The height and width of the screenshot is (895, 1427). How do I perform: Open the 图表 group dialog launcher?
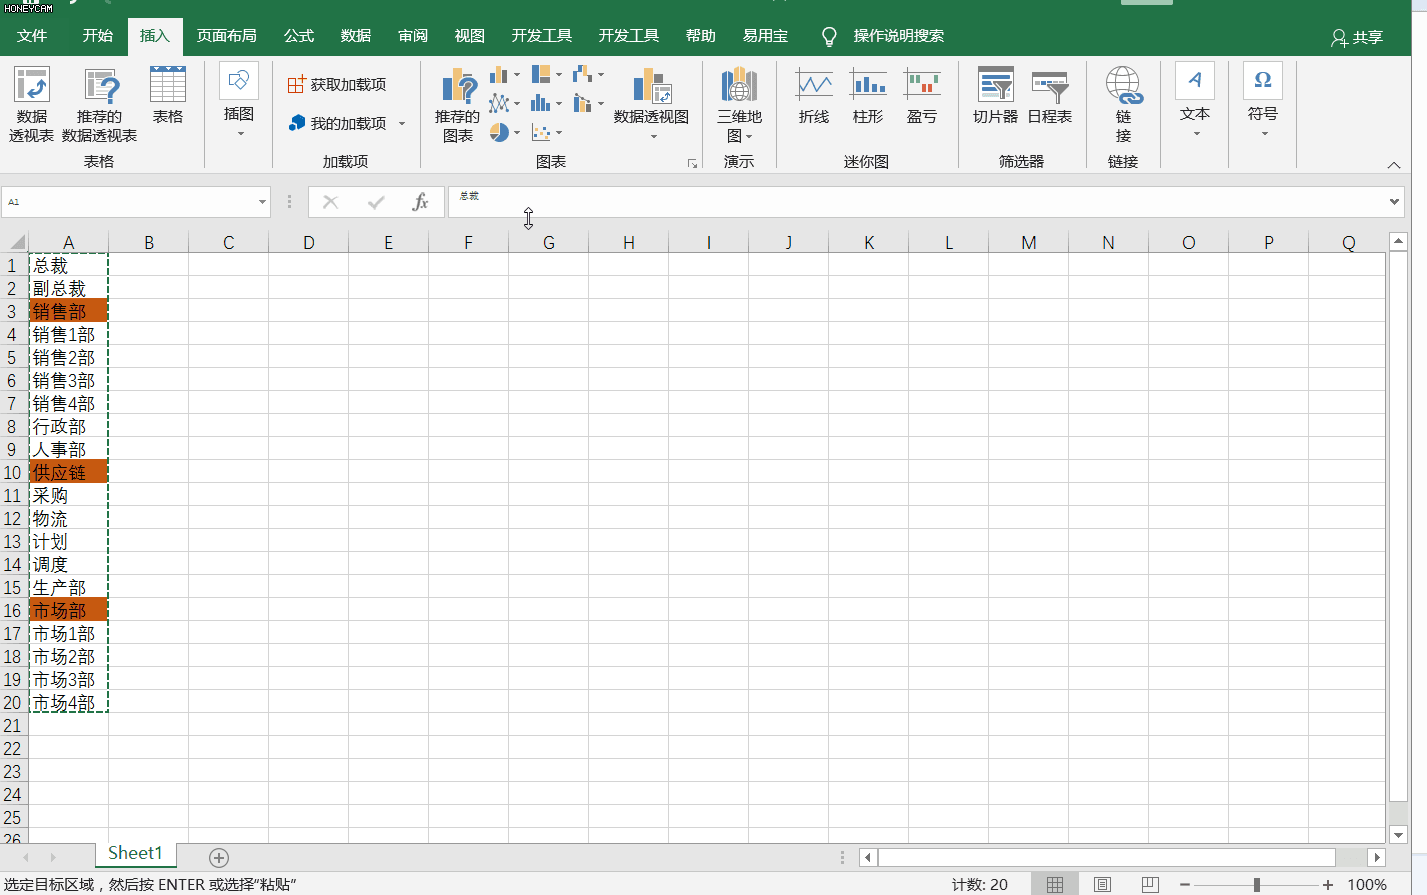click(x=692, y=163)
